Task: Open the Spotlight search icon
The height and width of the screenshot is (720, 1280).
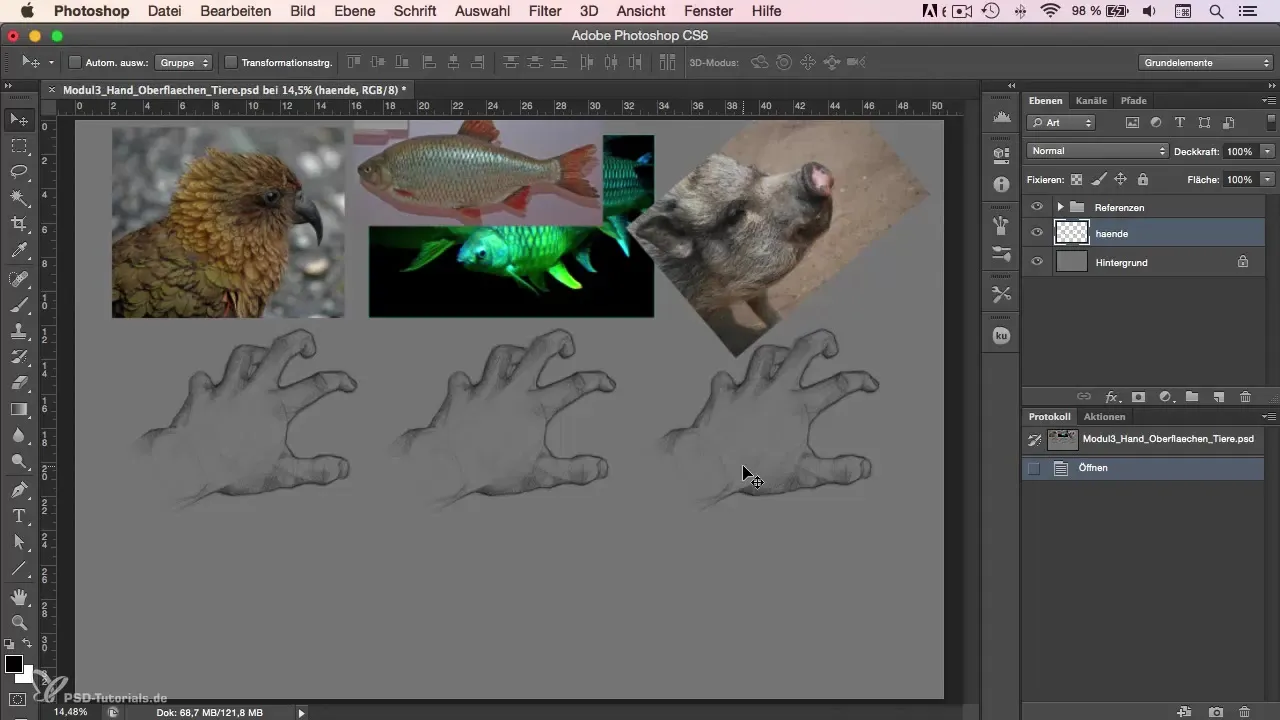Action: pyautogui.click(x=1217, y=12)
